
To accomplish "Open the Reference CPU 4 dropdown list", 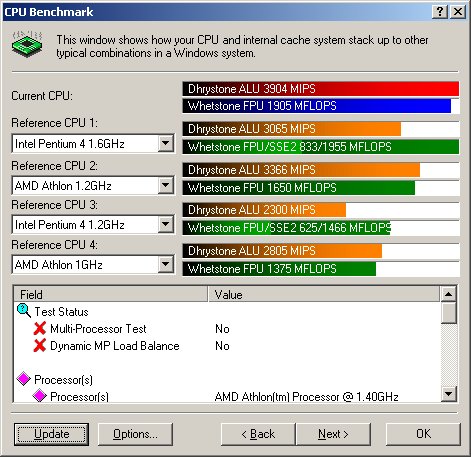I will coord(165,264).
